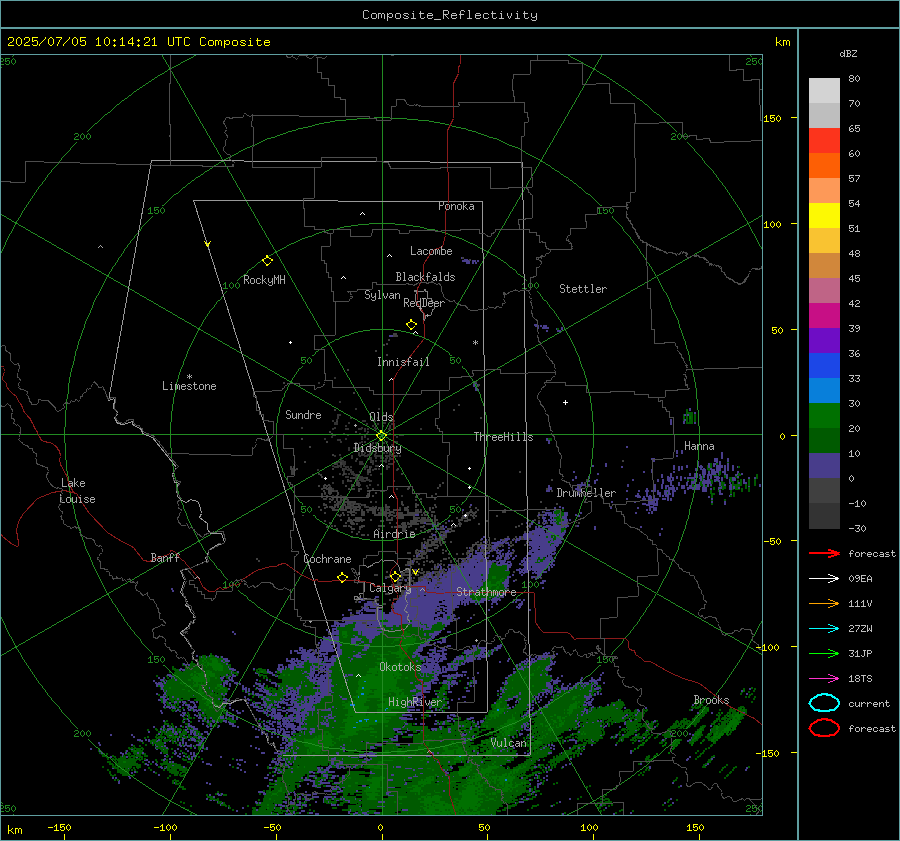Image resolution: width=900 pixels, height=841 pixels.
Task: Click the Strathmore city label
Action: tap(486, 592)
